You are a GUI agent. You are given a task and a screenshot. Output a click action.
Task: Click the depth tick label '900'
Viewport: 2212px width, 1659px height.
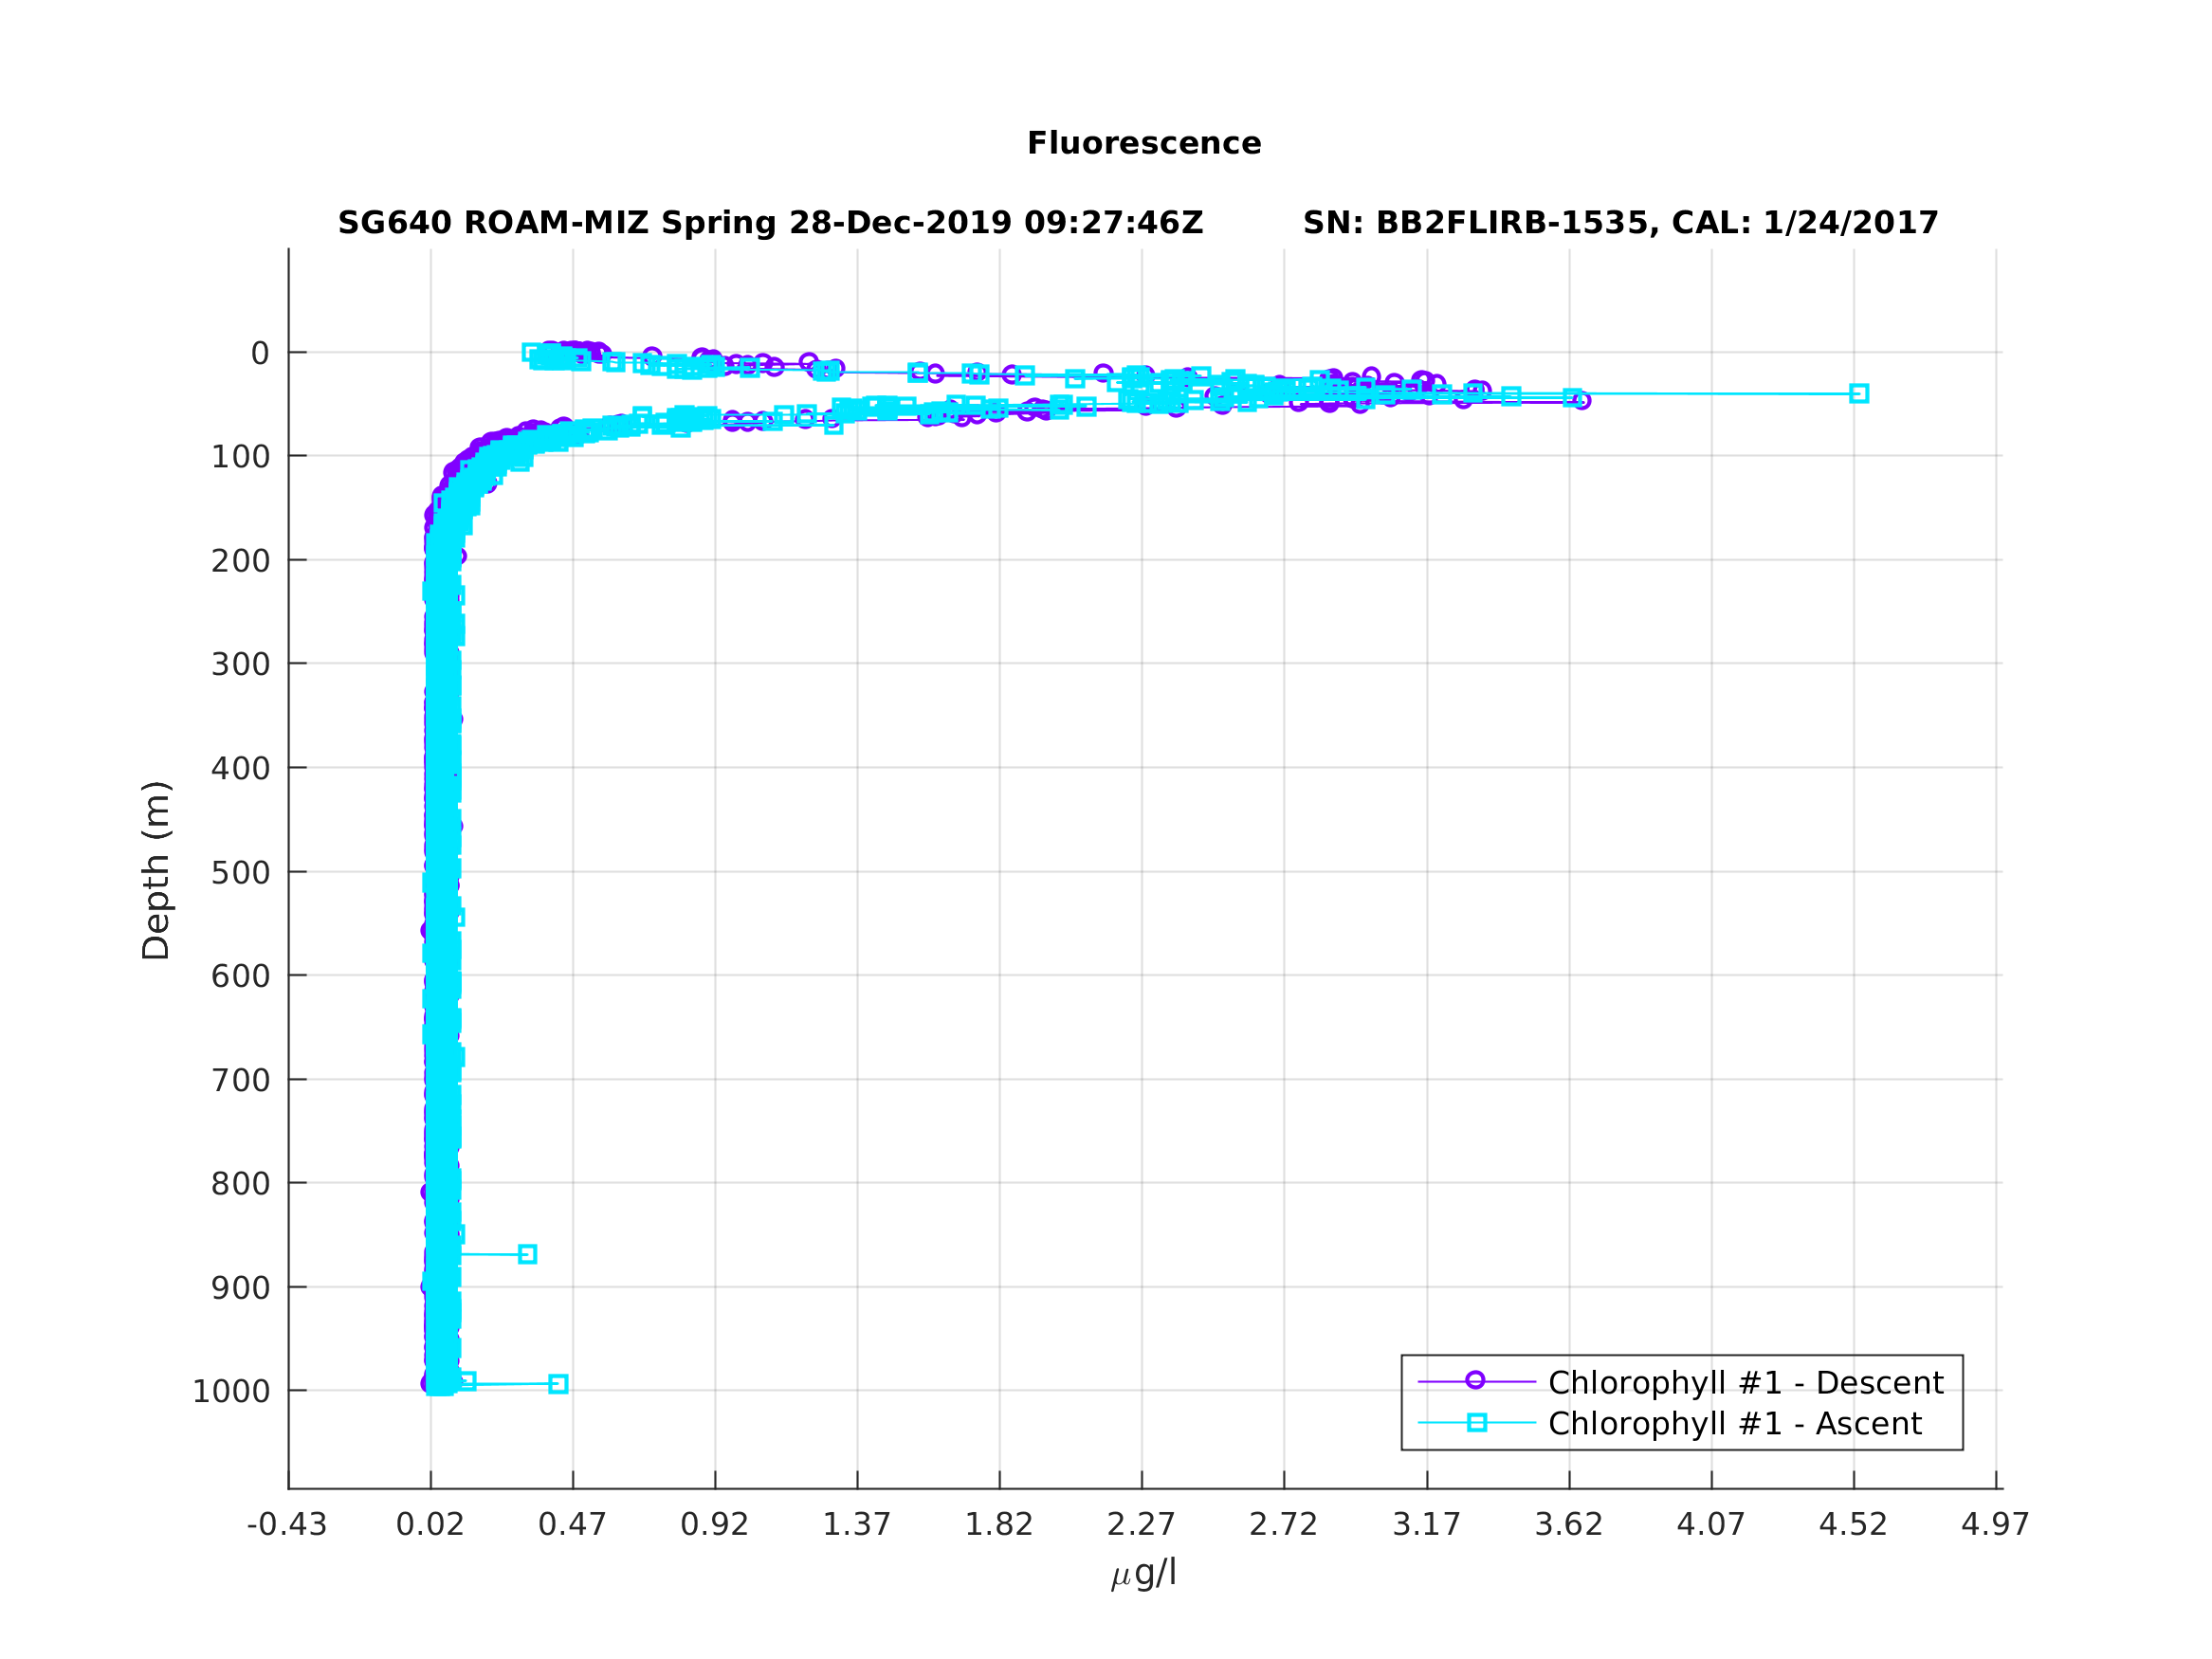click(240, 1289)
